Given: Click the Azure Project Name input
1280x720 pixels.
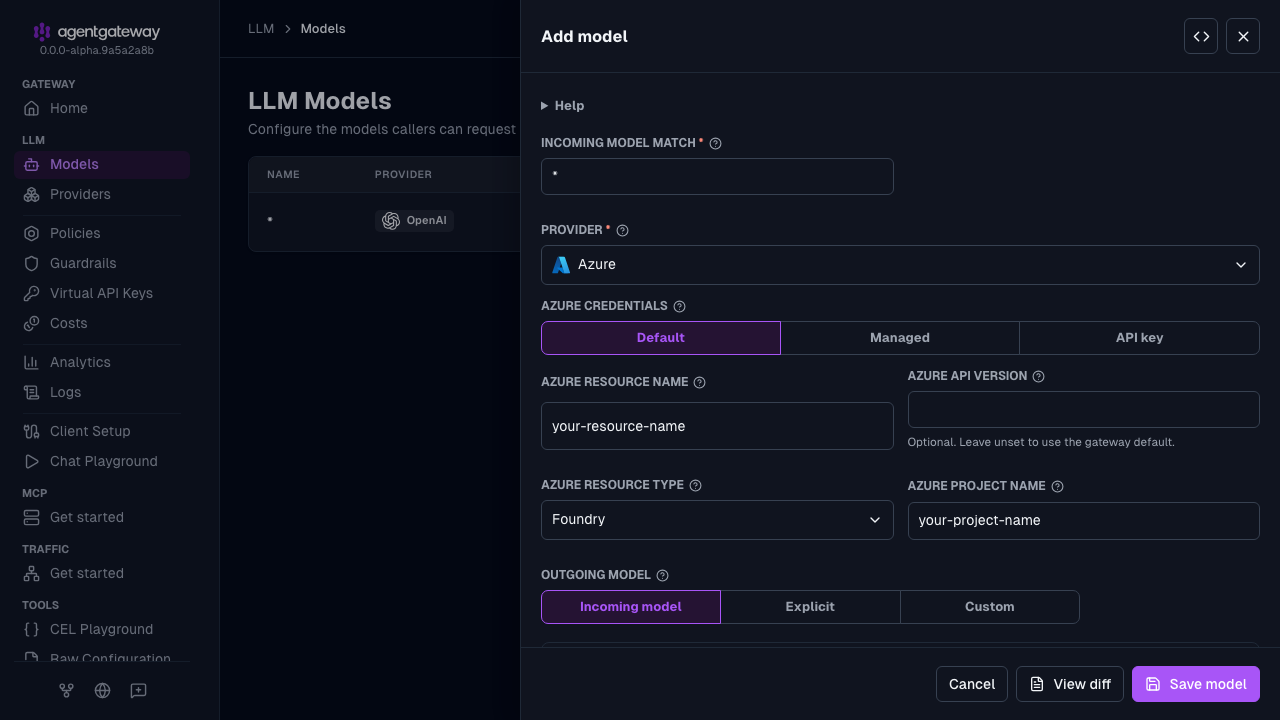Looking at the screenshot, I should pos(1083,521).
